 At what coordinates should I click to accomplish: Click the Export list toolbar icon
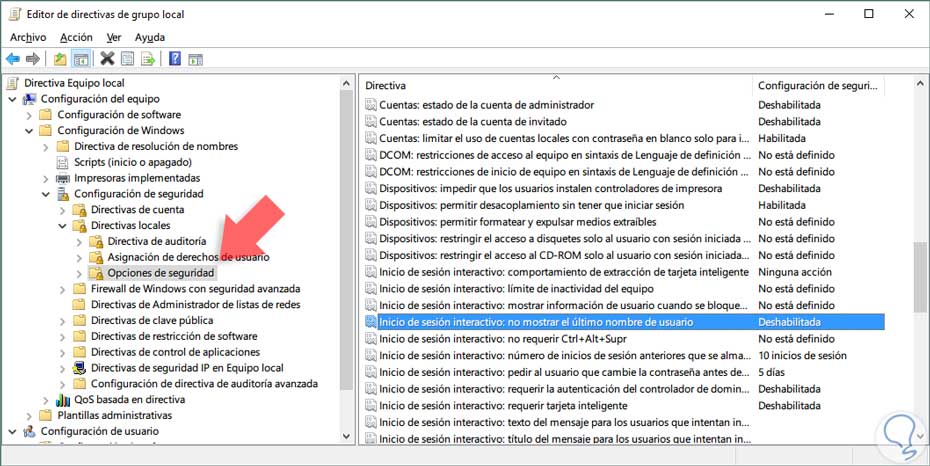pos(148,59)
